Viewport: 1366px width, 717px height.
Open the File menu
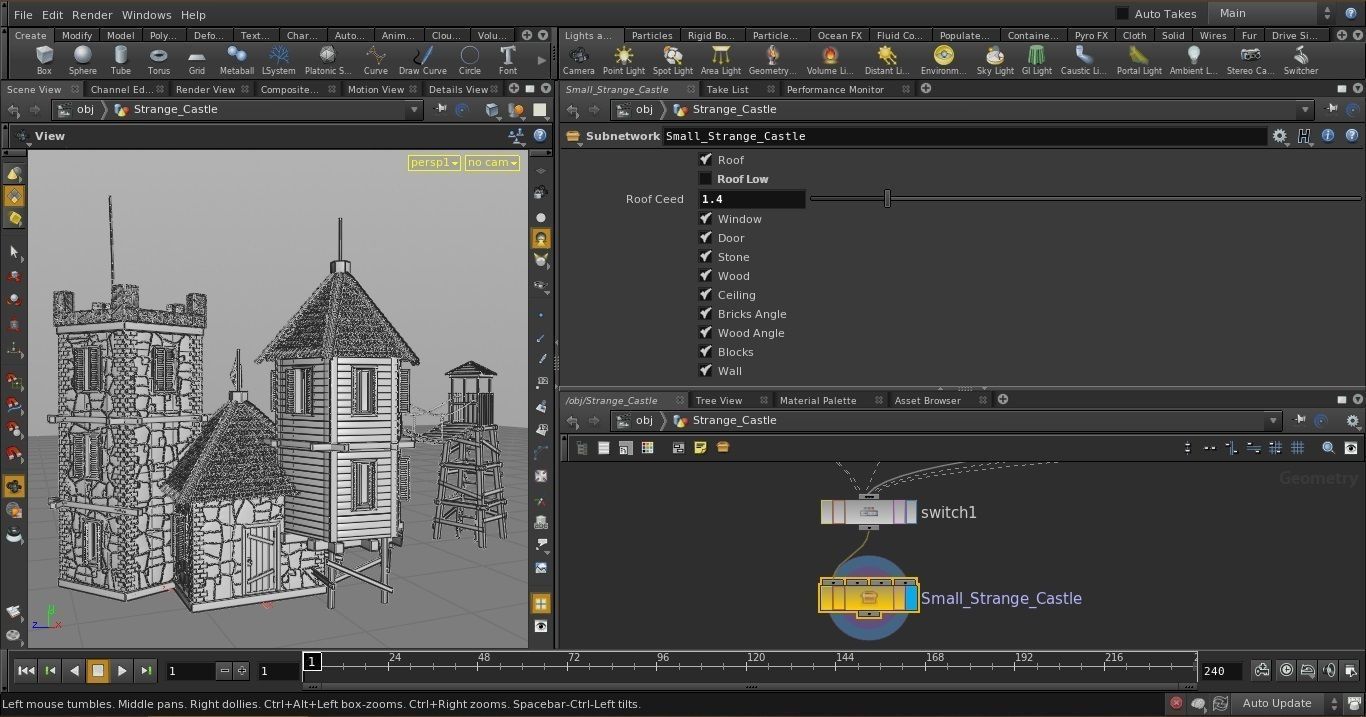[x=23, y=15]
